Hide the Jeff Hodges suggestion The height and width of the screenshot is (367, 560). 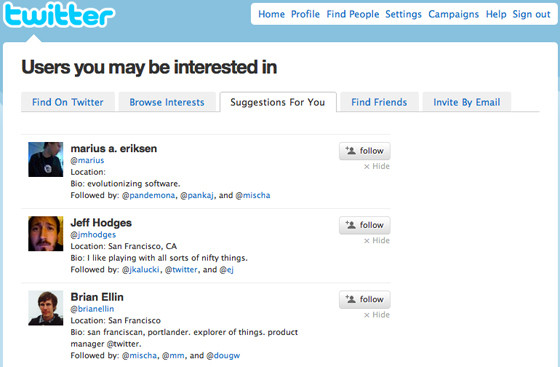(x=377, y=241)
